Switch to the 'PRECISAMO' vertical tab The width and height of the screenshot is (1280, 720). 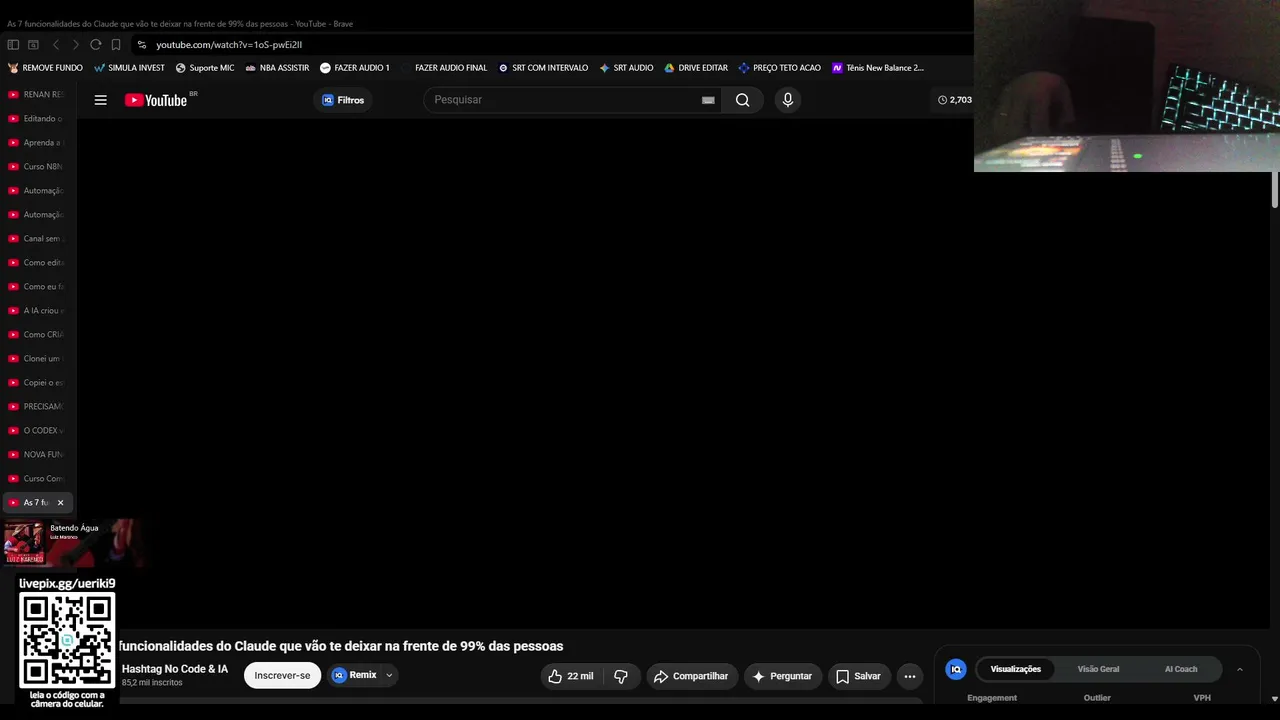point(36,407)
